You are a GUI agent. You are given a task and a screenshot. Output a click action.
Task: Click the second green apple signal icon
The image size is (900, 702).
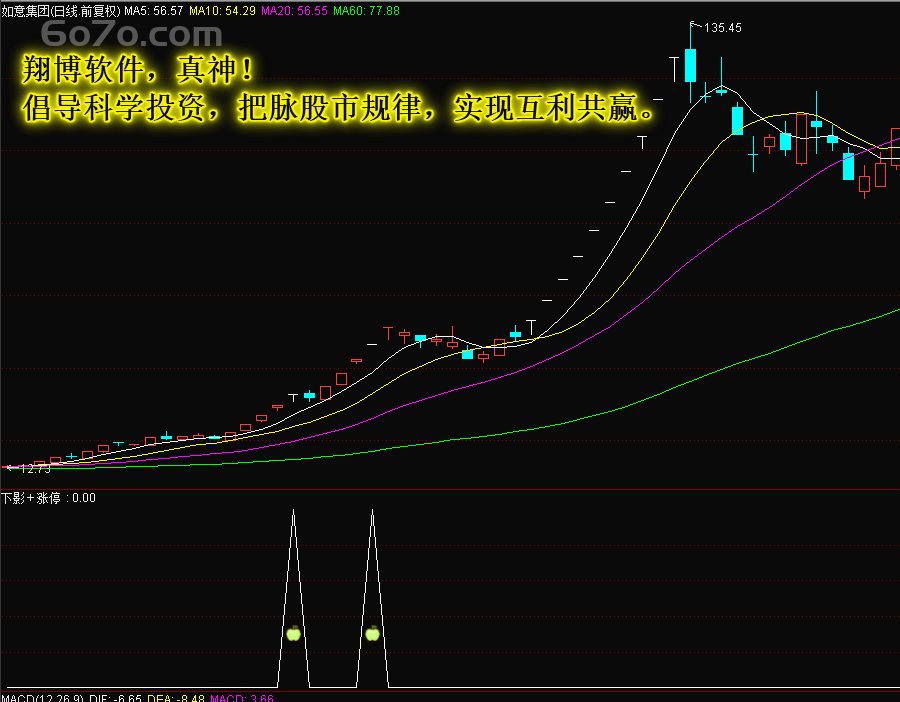[373, 633]
